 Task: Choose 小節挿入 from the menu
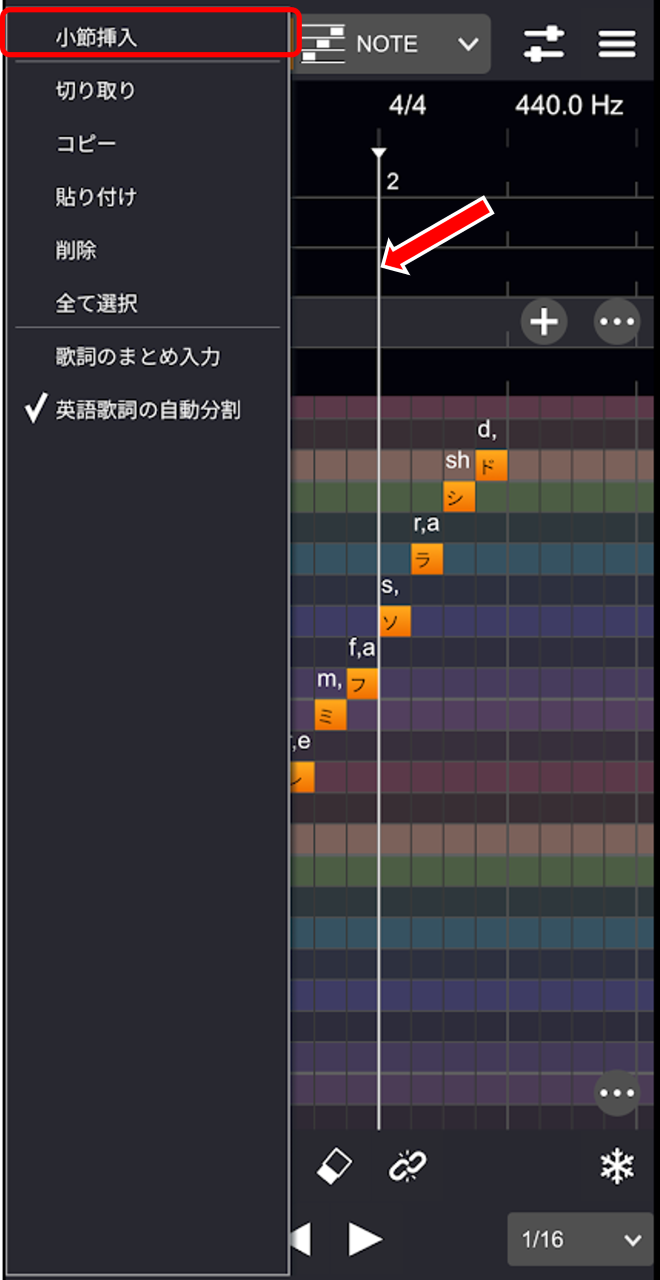click(96, 38)
